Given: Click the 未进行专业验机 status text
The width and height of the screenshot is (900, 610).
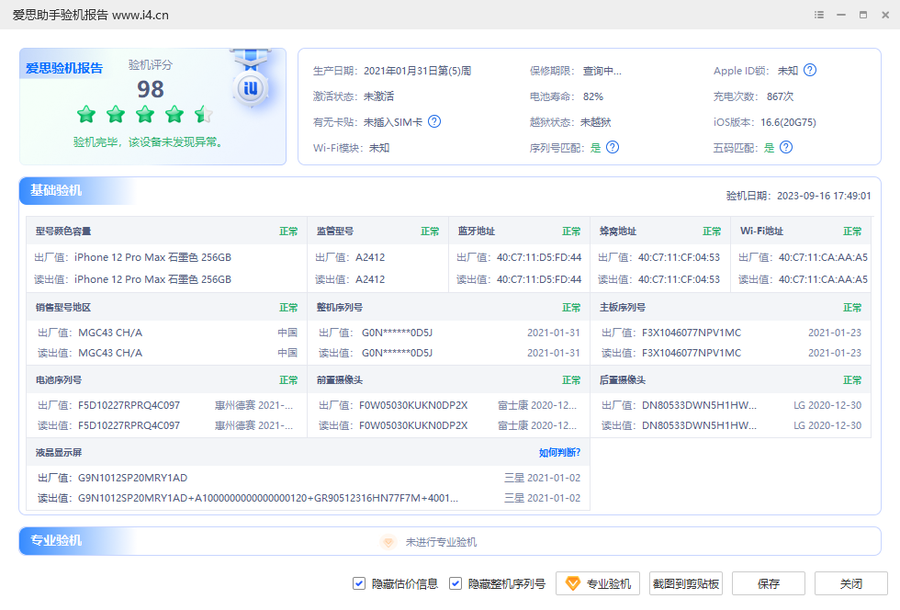Looking at the screenshot, I should pos(441,542).
